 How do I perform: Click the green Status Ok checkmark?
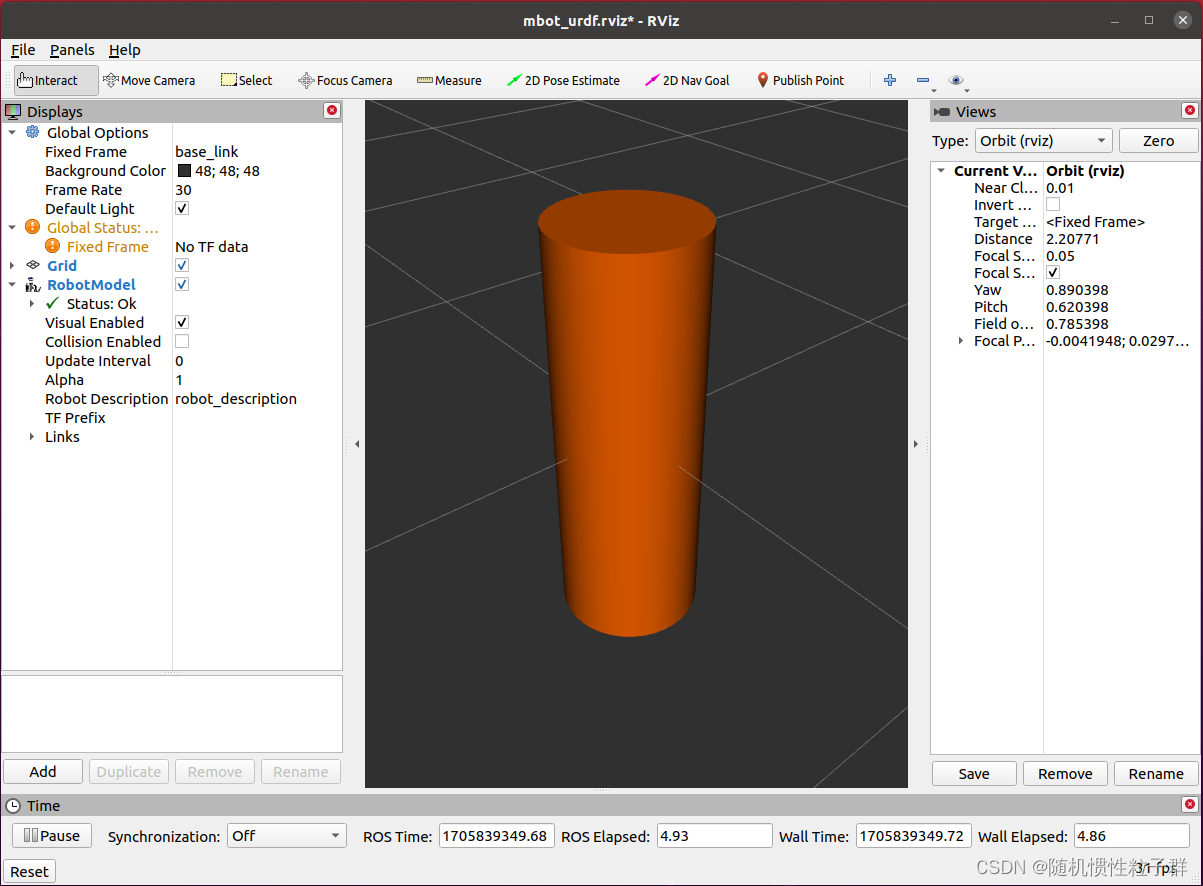pos(53,303)
